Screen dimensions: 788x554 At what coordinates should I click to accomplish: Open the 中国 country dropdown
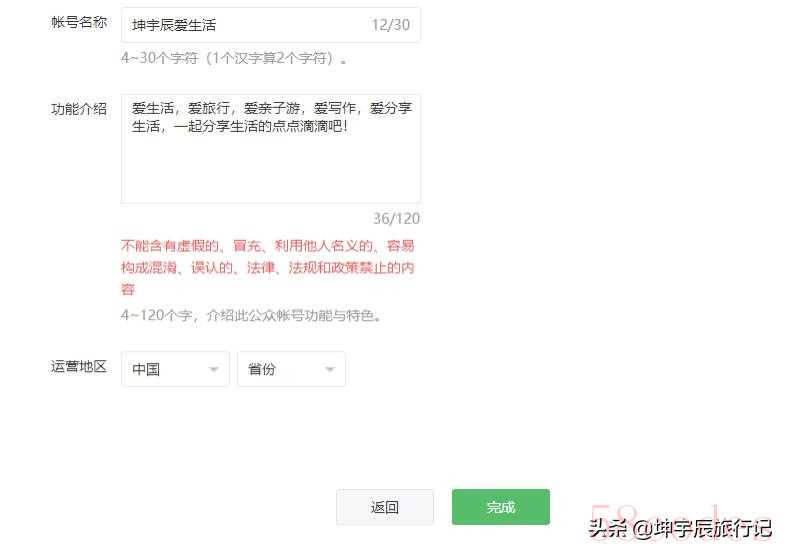pos(175,369)
